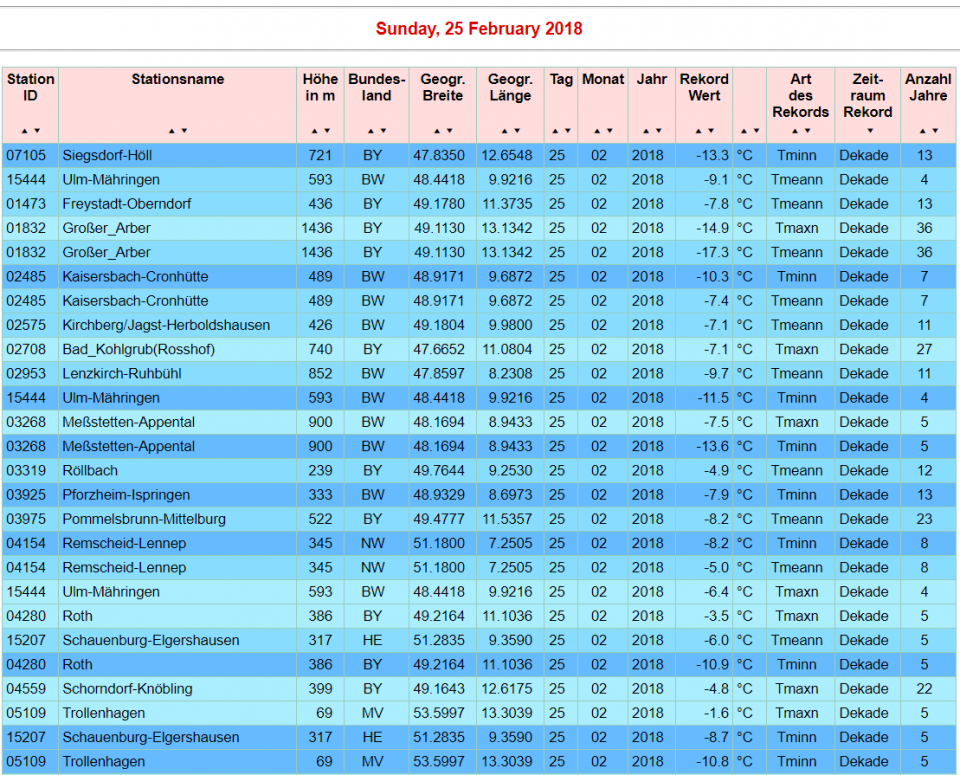Screen dimensions: 960x775
Task: Sort Jahr column ascending arrow
Action: (x=646, y=131)
